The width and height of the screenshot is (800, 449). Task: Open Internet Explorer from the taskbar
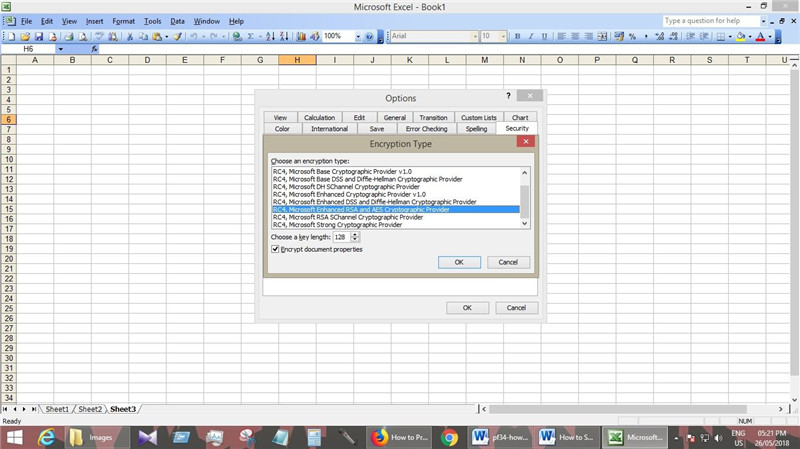pyautogui.click(x=46, y=437)
